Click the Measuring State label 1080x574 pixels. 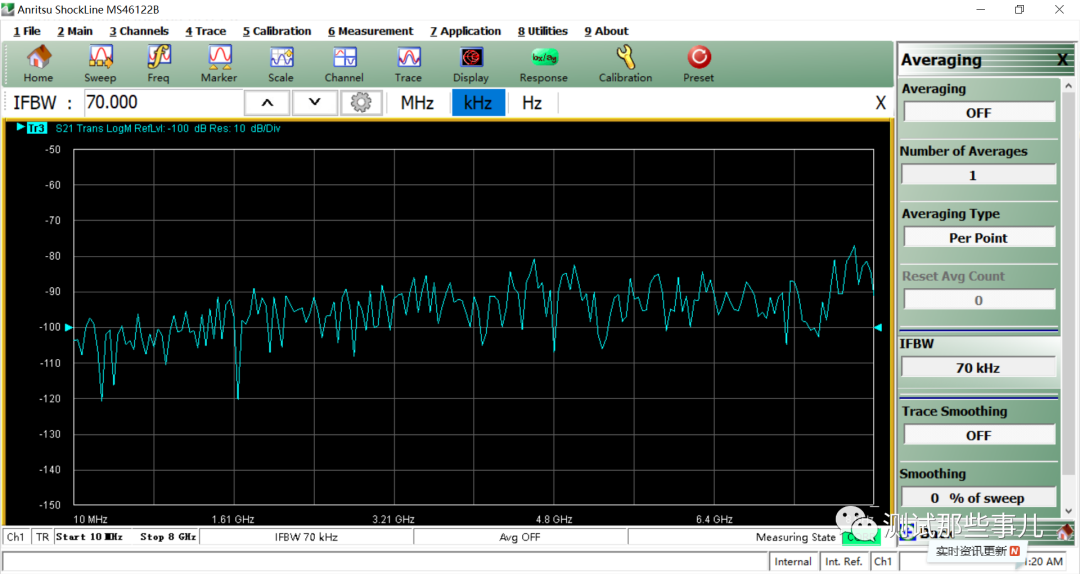[796, 537]
